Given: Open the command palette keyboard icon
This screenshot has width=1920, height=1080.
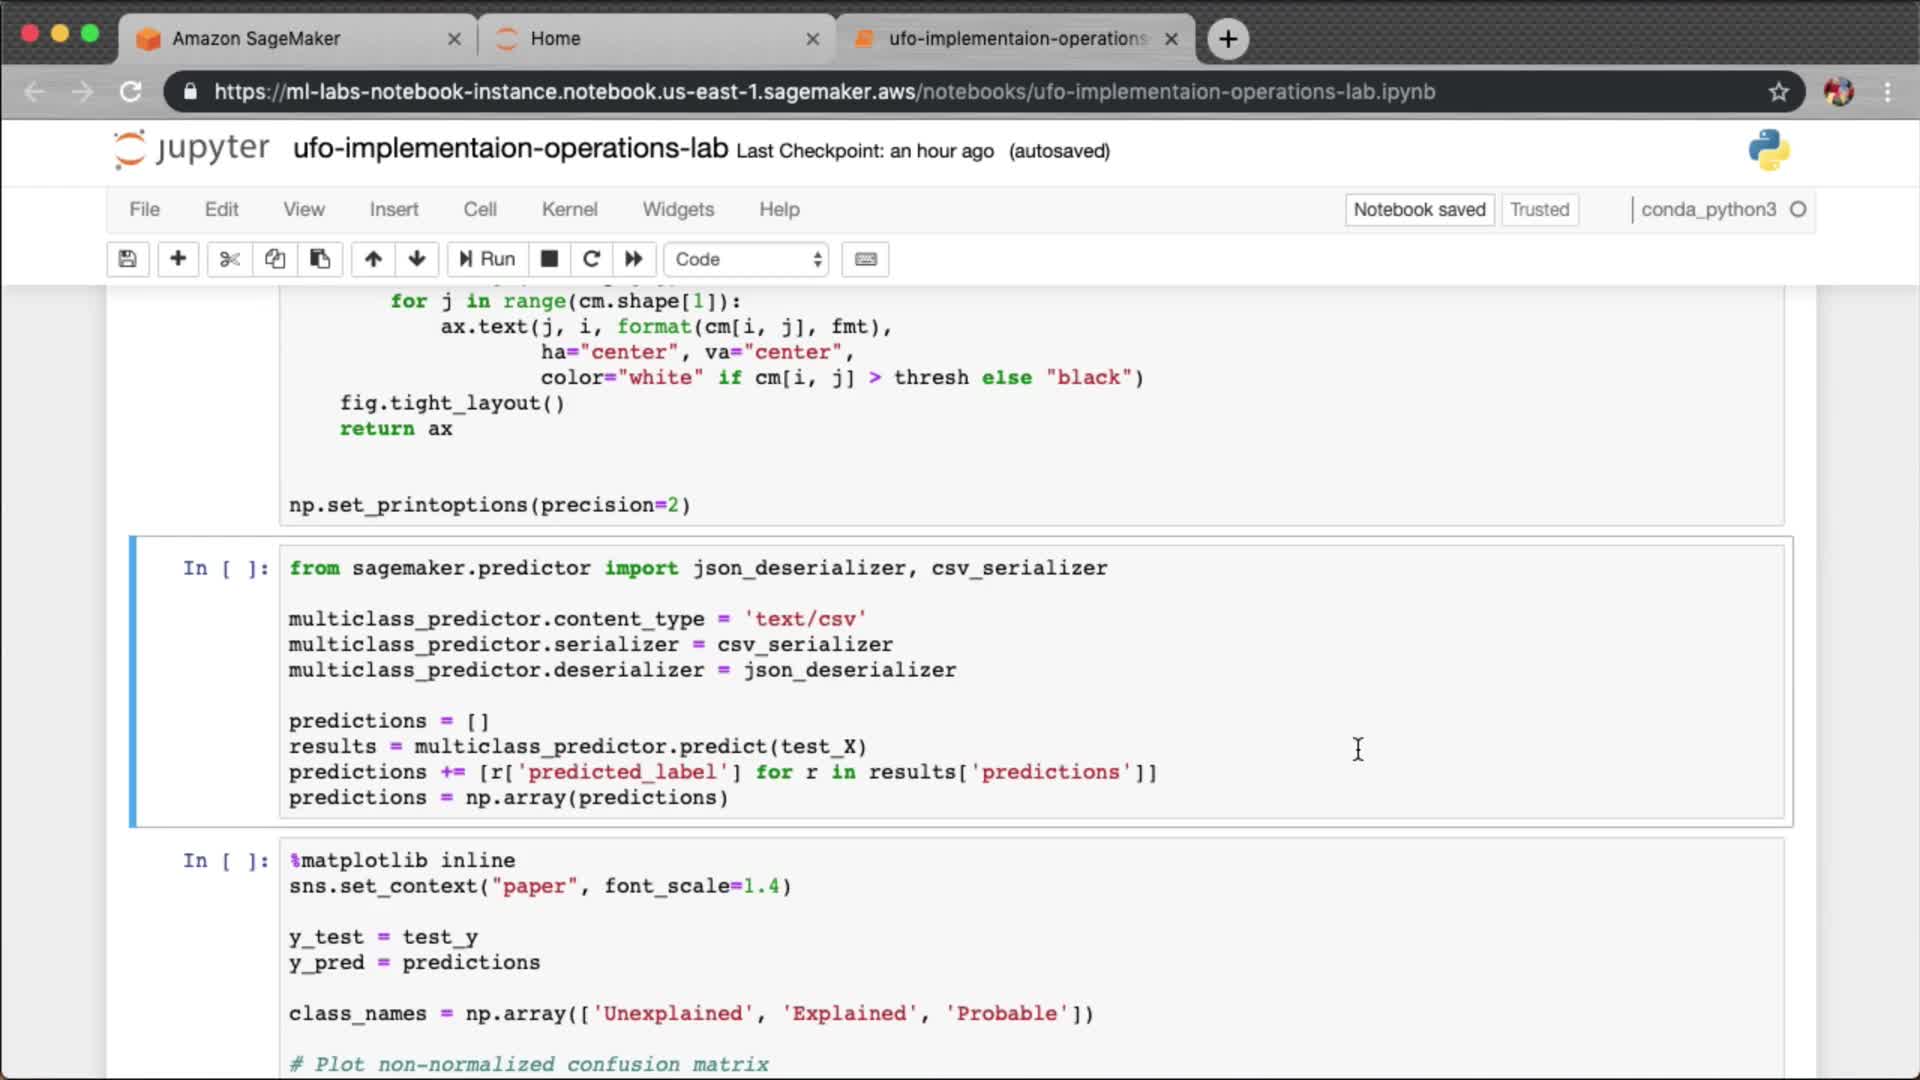Looking at the screenshot, I should point(866,259).
